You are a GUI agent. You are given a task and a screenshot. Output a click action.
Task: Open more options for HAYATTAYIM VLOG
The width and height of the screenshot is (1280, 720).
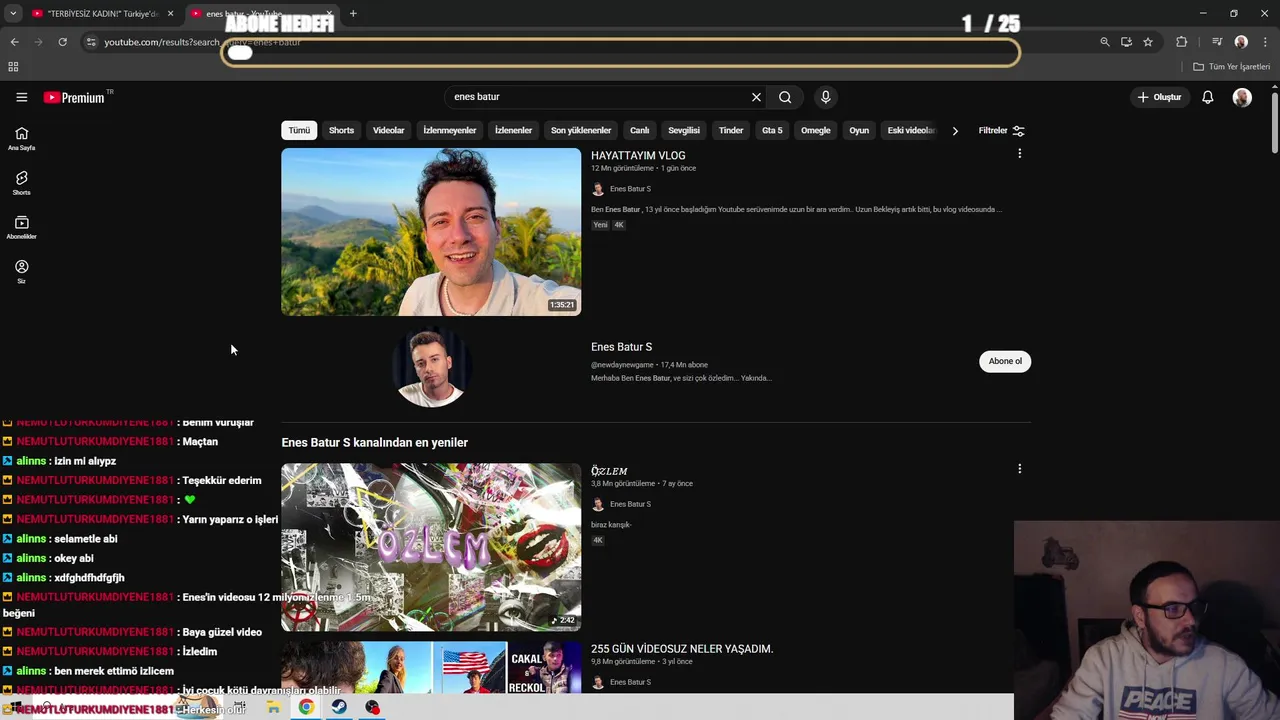1019,154
